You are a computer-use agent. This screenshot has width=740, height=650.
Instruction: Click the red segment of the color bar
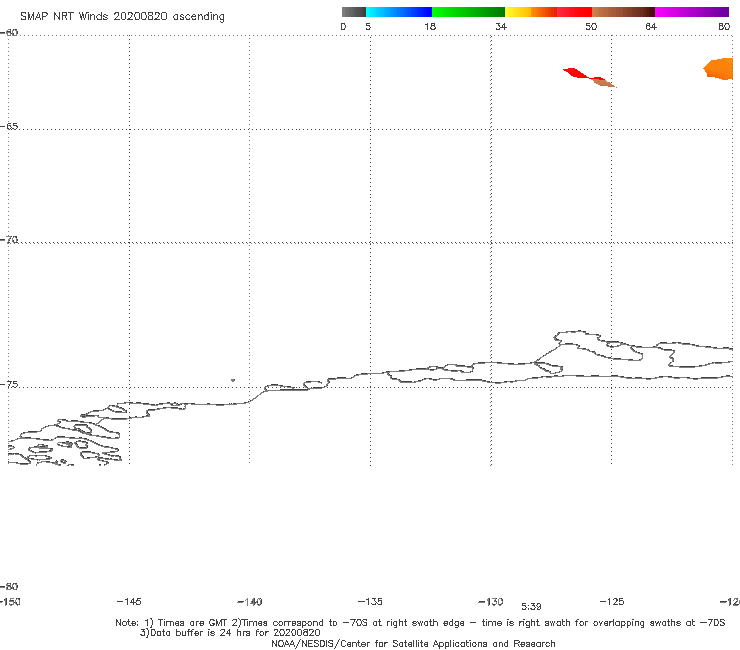[x=574, y=12]
